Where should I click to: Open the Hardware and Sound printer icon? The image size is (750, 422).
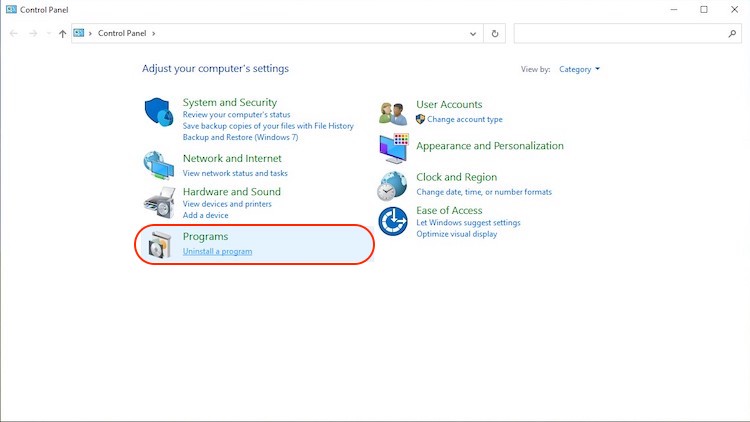pyautogui.click(x=159, y=202)
